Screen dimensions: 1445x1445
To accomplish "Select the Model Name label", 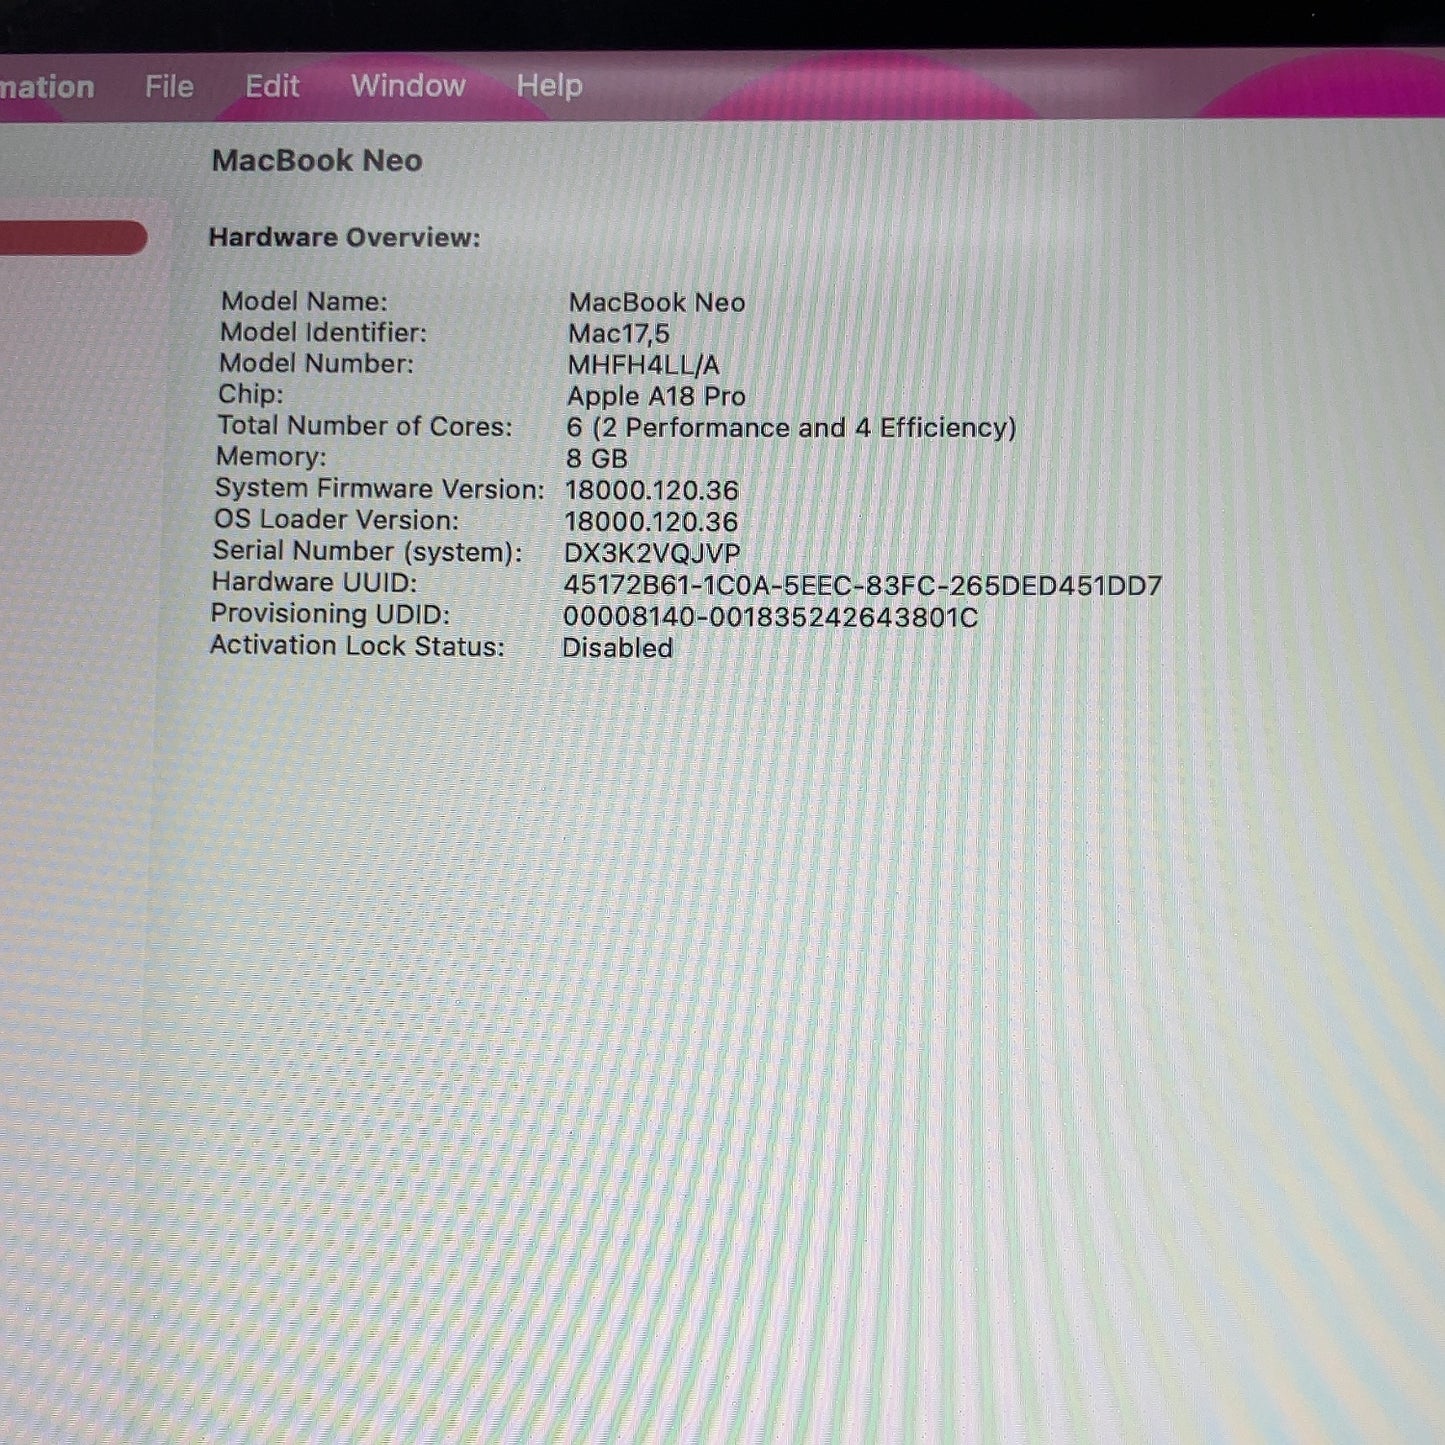I will [304, 301].
